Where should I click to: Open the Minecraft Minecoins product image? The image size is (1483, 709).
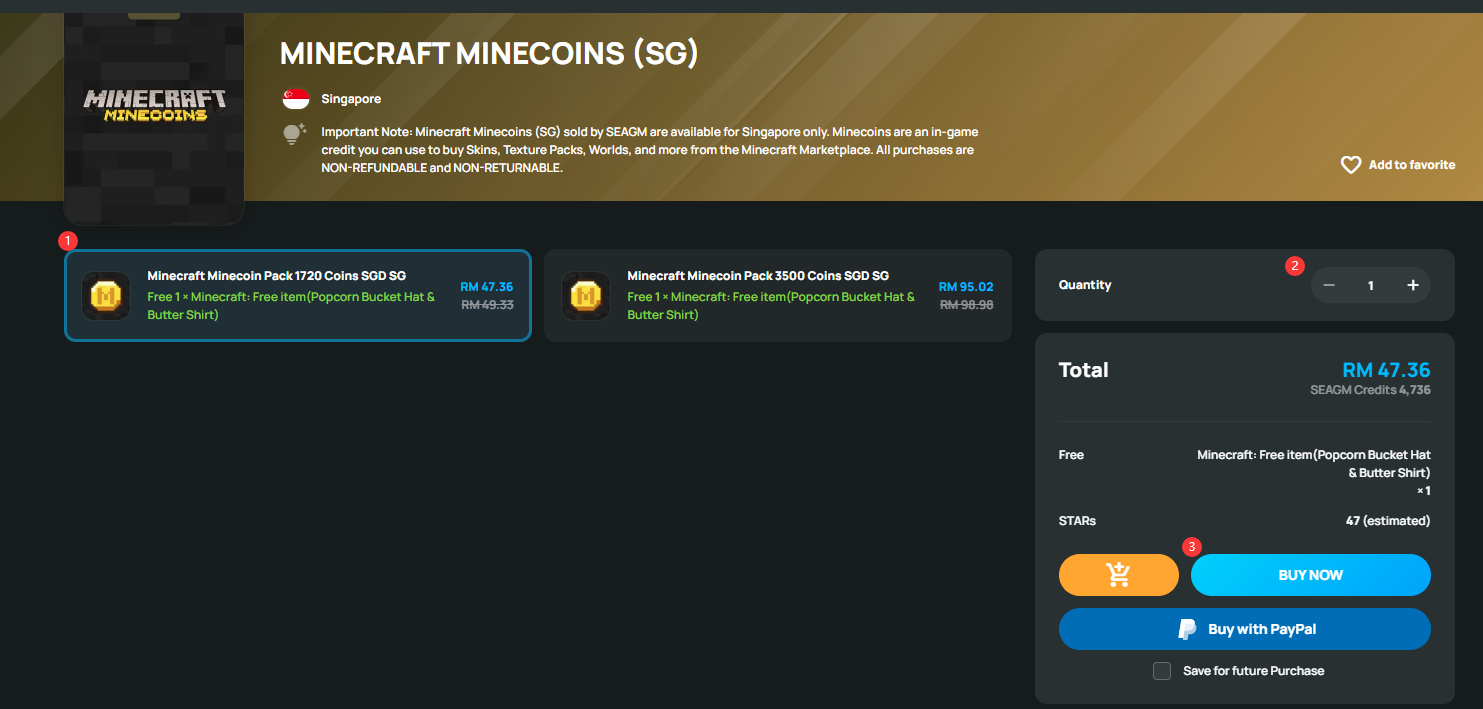(x=154, y=117)
